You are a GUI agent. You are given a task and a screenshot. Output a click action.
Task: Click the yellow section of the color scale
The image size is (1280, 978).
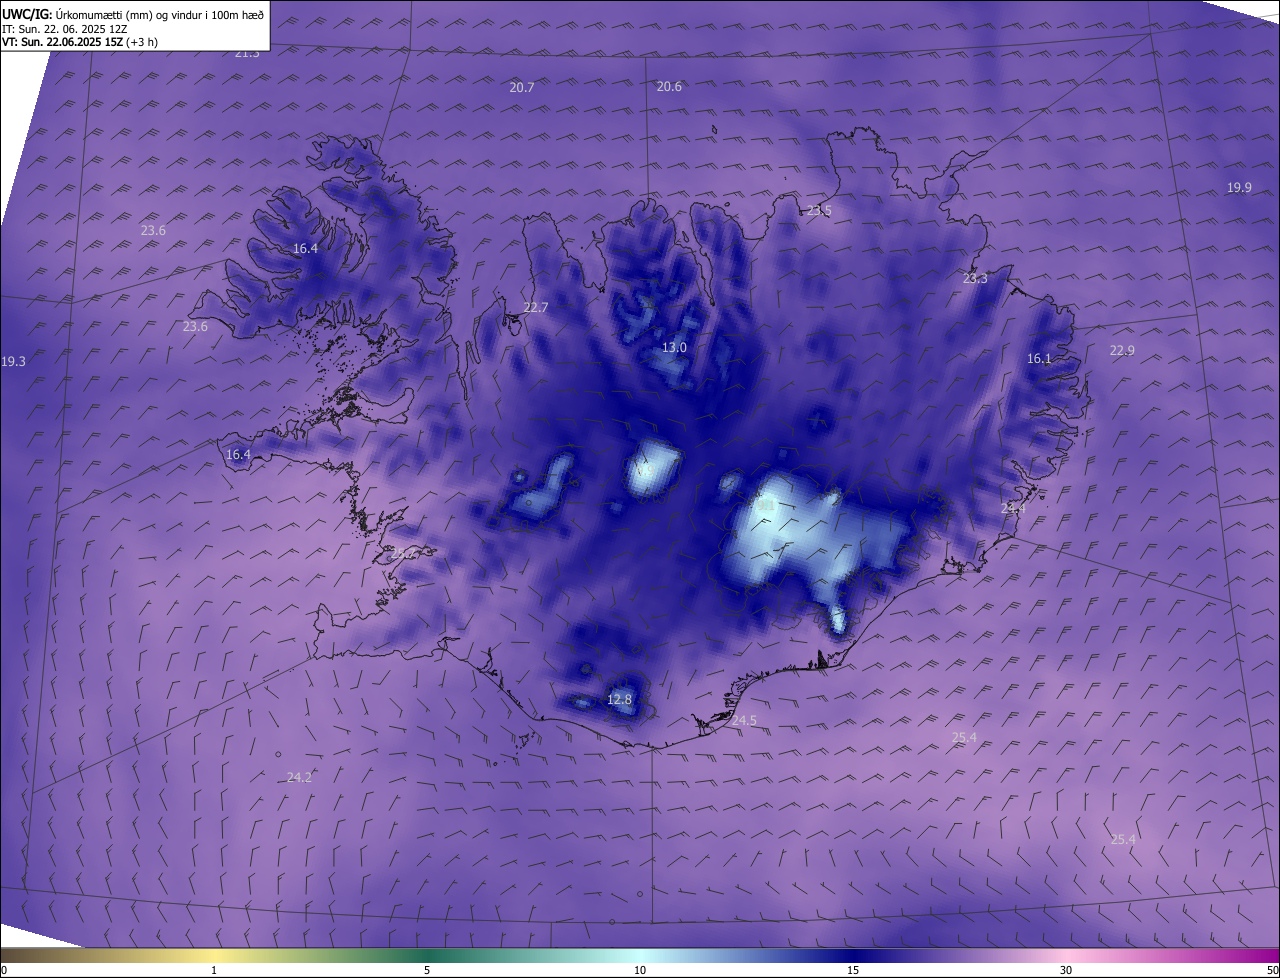(x=214, y=956)
